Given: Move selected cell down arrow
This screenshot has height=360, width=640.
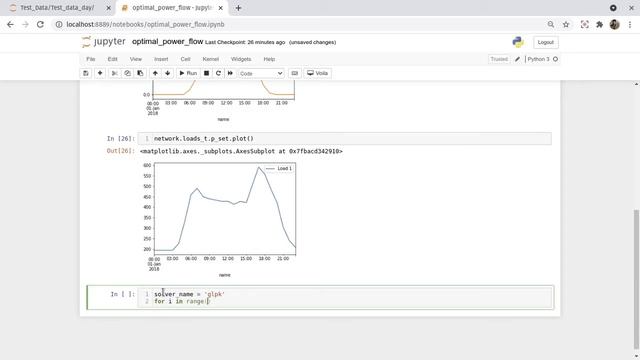Looking at the screenshot, I should 167,73.
